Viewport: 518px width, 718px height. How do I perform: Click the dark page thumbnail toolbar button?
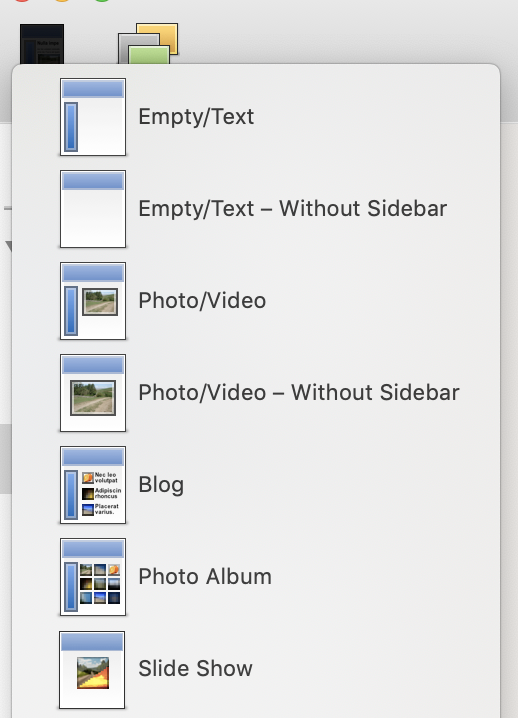42,44
